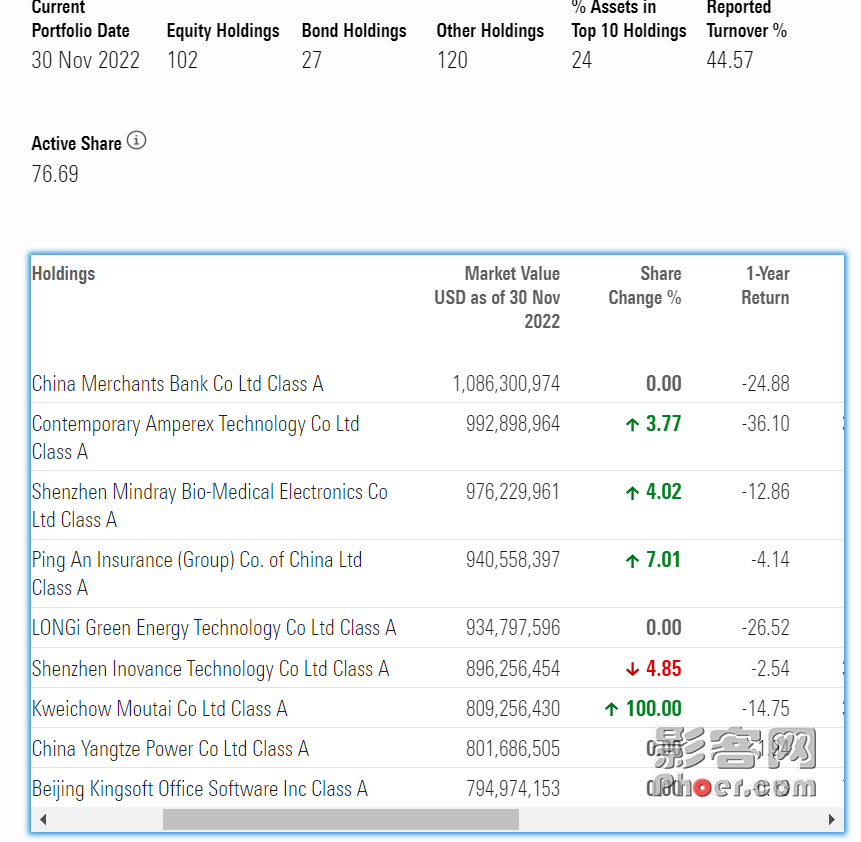Open China Merchants Bank Co Ltd Class A
861x842 pixels.
177,383
